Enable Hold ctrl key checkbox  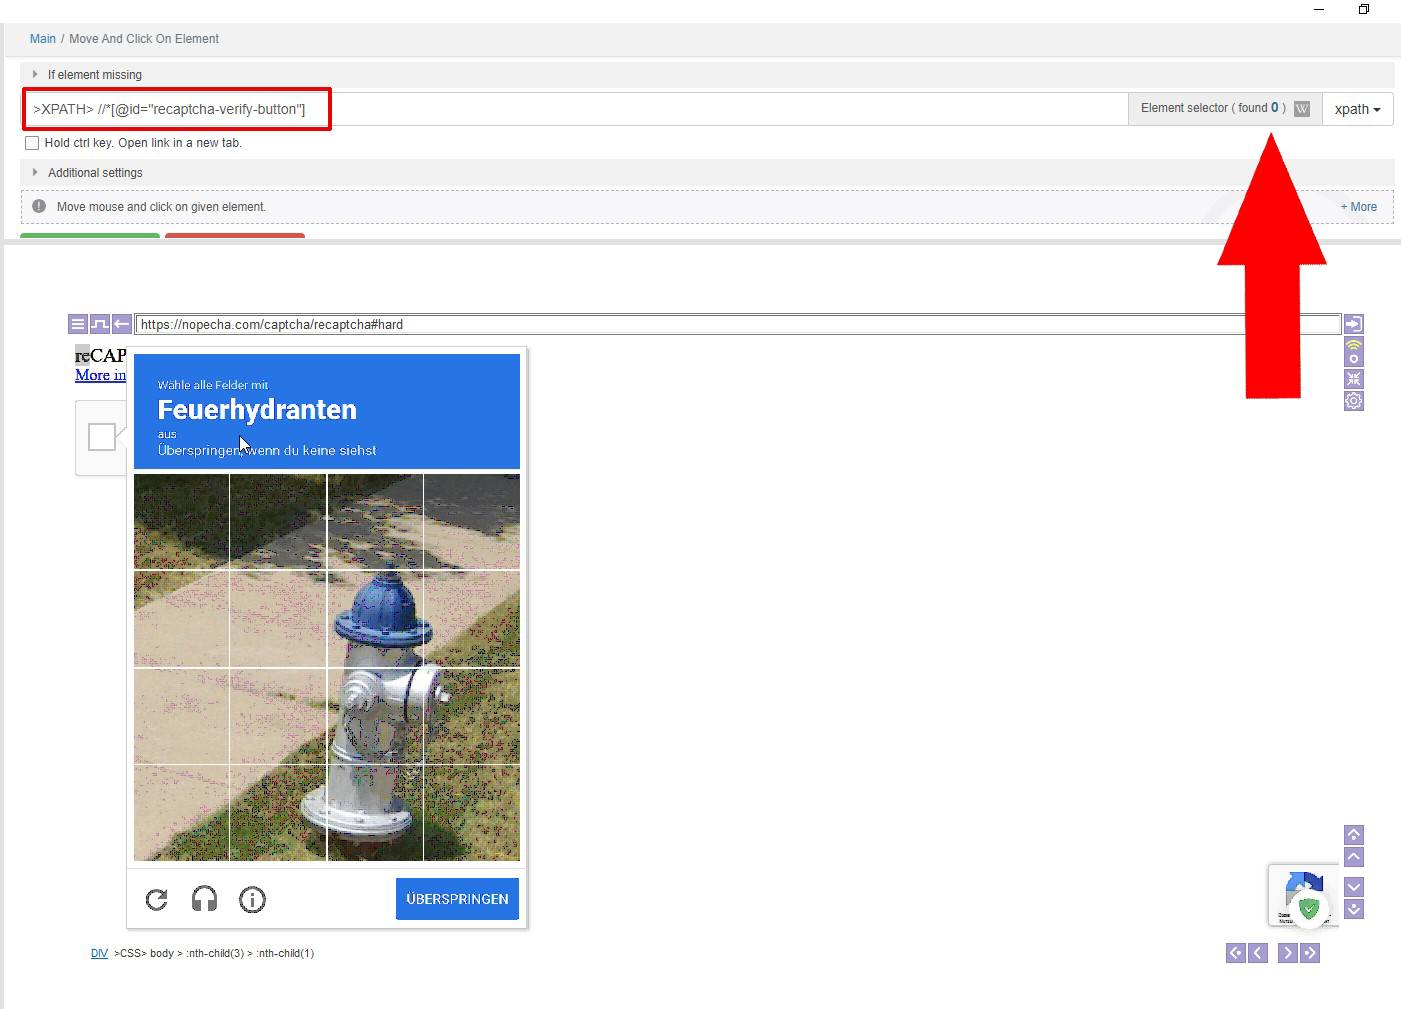pyautogui.click(x=32, y=143)
